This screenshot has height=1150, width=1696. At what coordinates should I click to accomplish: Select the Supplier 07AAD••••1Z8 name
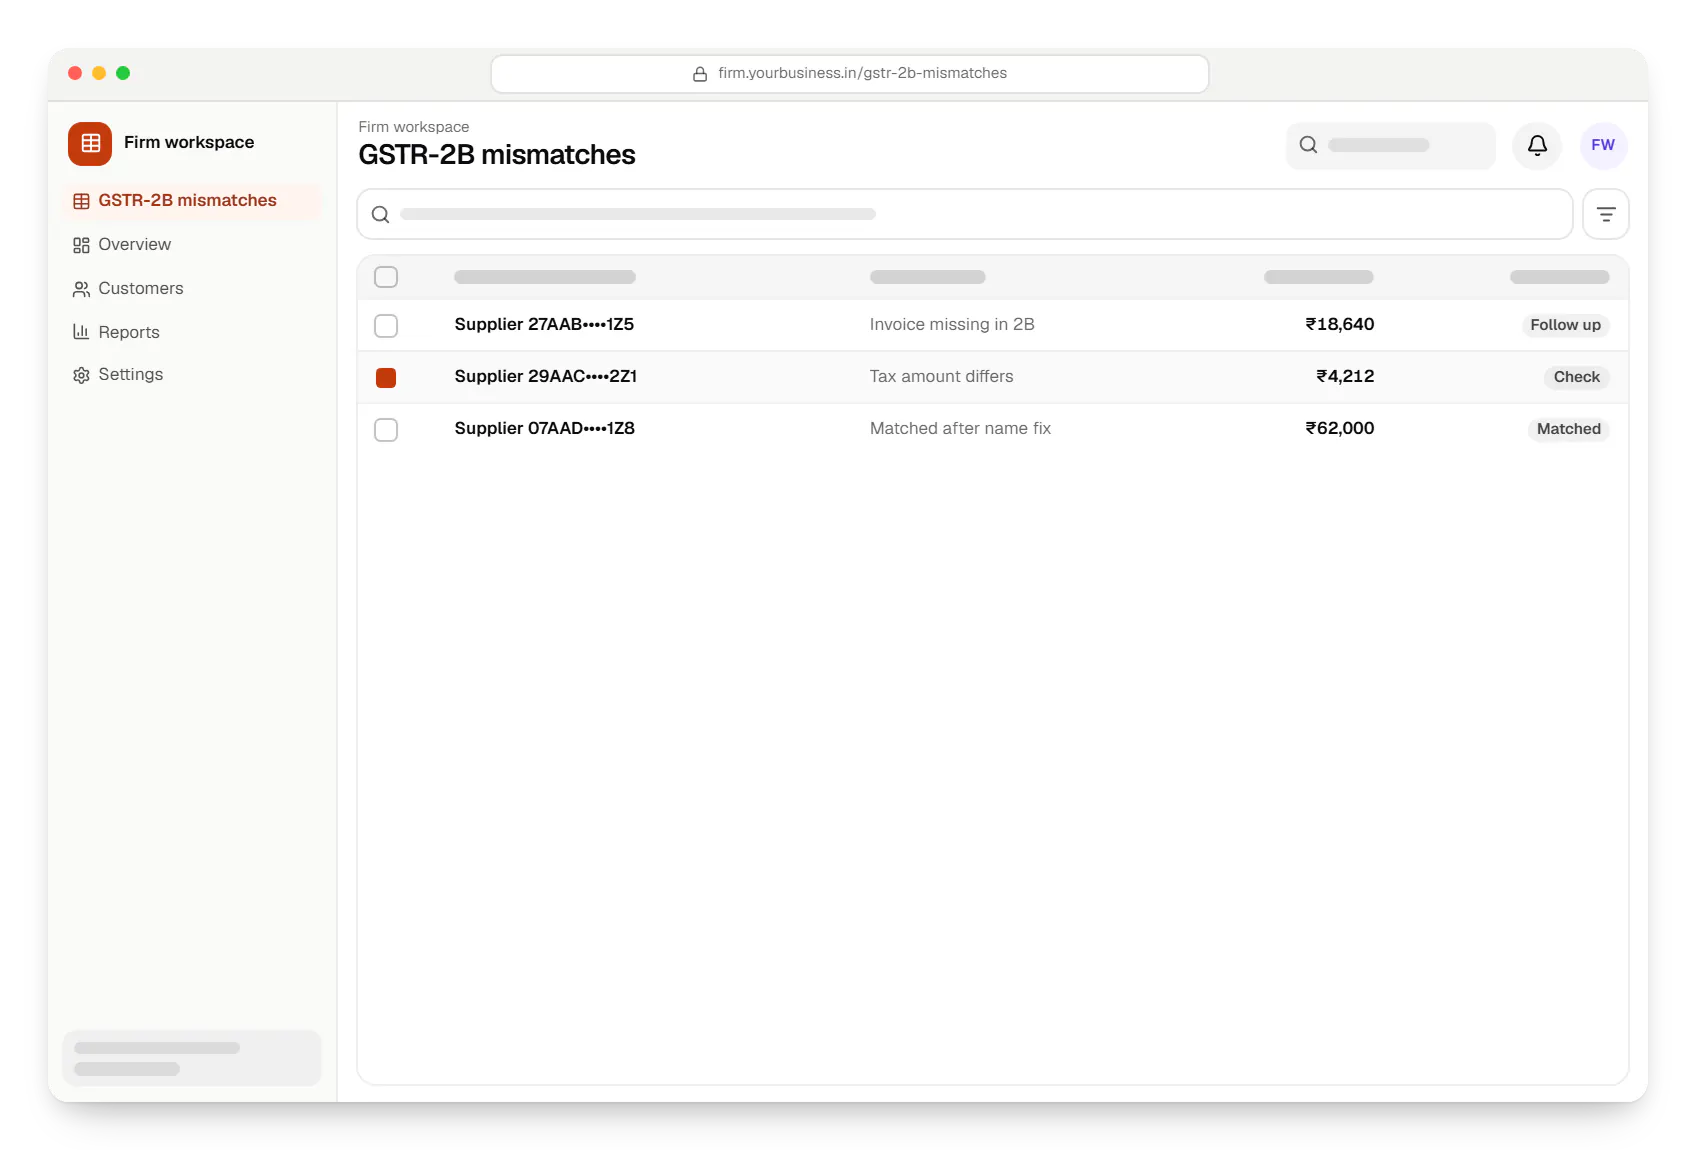coord(544,428)
